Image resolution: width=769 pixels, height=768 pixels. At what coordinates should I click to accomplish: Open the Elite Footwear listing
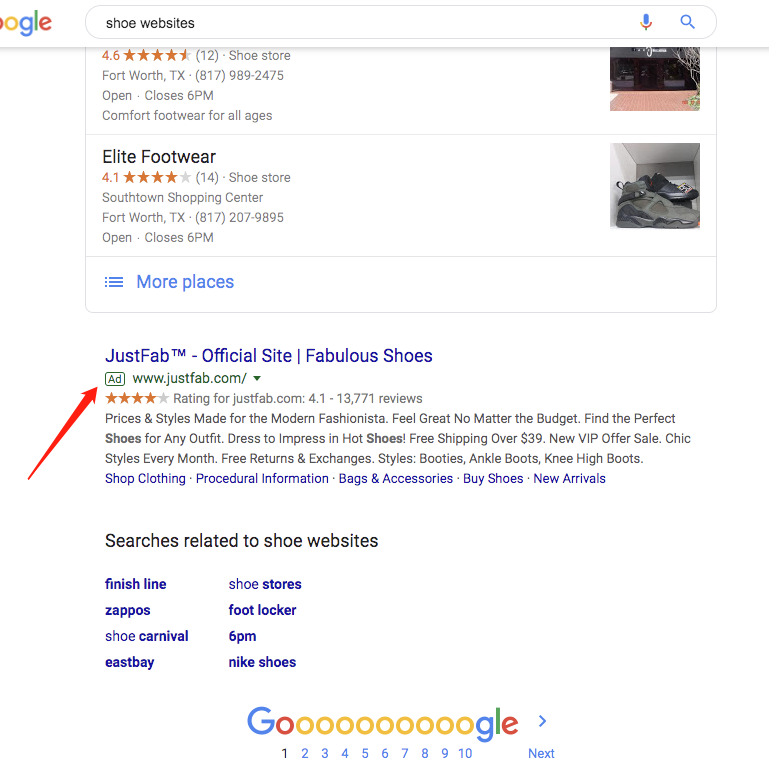(x=159, y=157)
